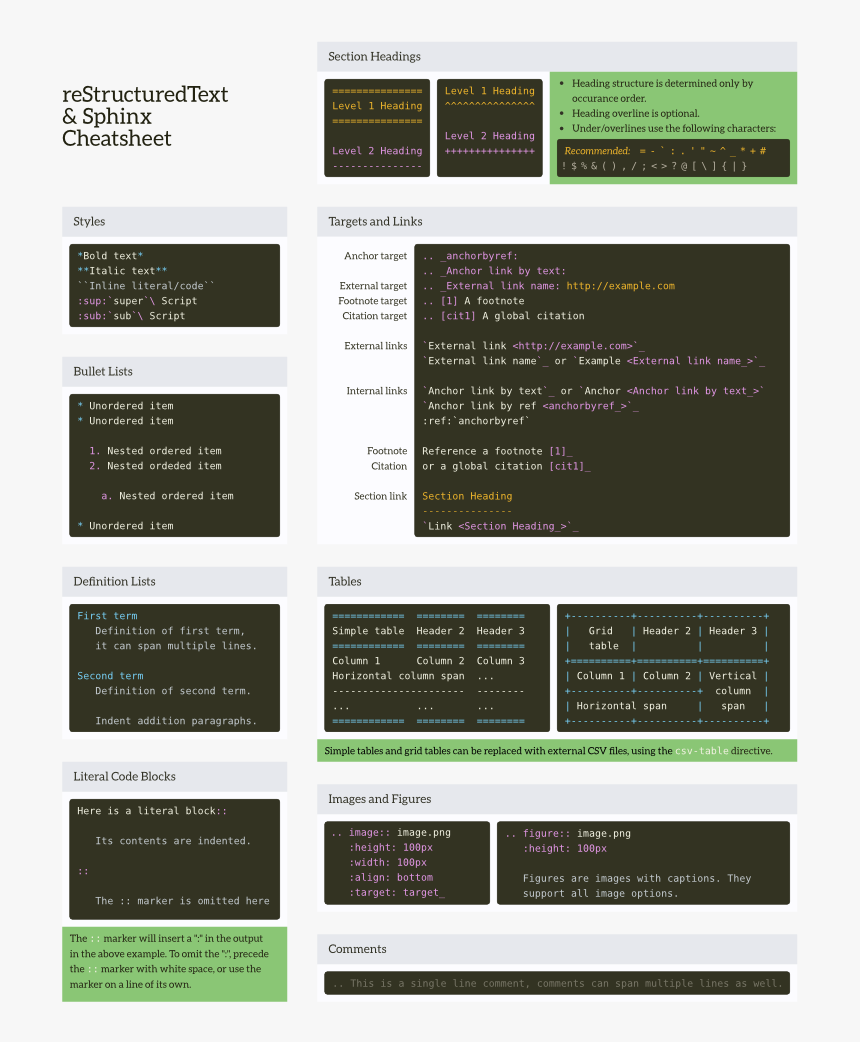This screenshot has height=1042, width=860.
Task: Select the "Footnote target" label
Action: [x=372, y=301]
